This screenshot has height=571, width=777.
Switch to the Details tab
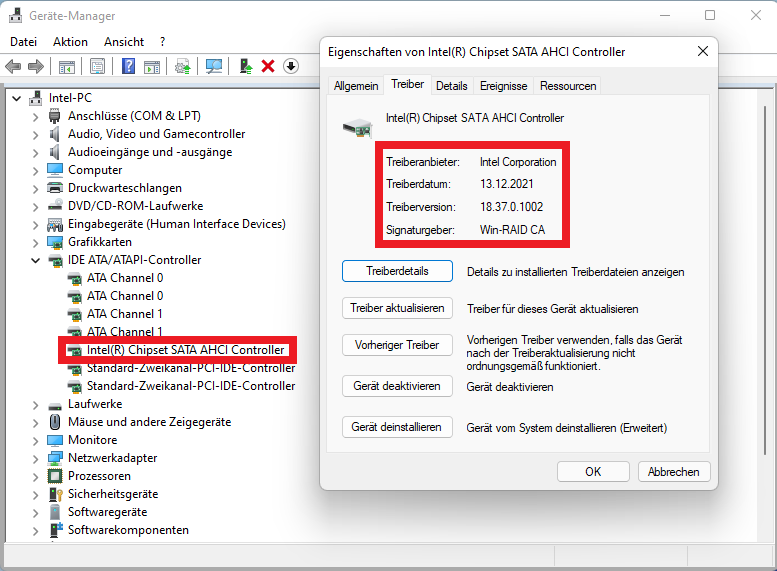tap(451, 86)
